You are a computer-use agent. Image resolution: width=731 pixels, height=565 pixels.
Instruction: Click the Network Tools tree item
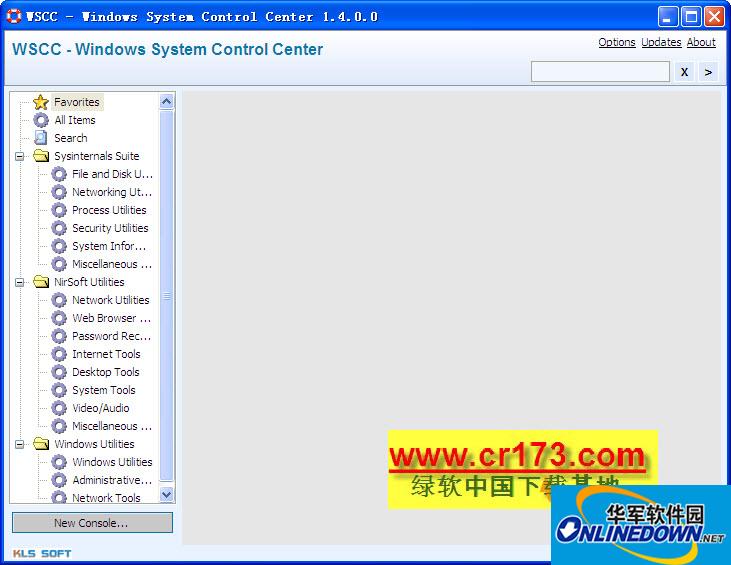pos(106,498)
